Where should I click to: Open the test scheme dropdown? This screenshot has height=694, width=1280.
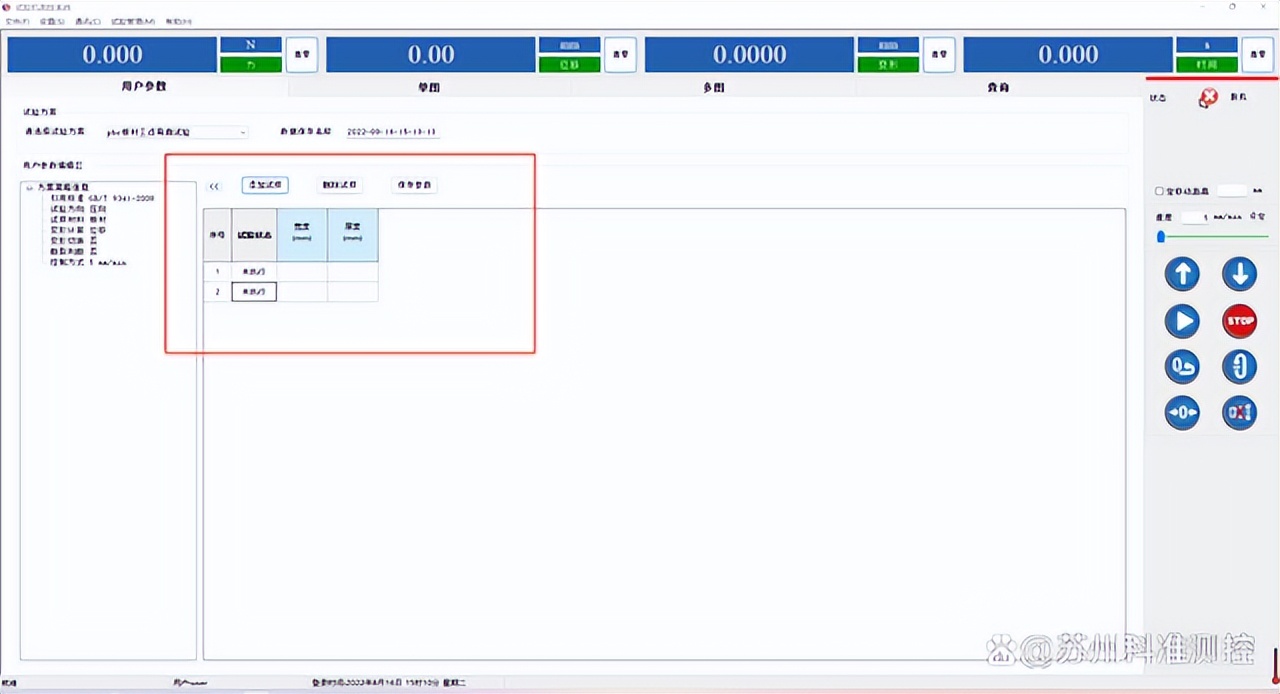[x=243, y=132]
